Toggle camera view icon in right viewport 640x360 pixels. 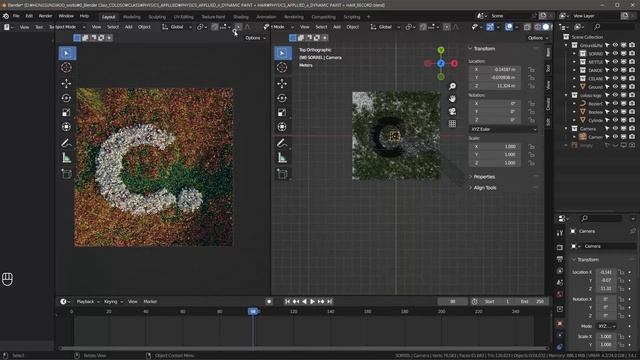[x=452, y=111]
